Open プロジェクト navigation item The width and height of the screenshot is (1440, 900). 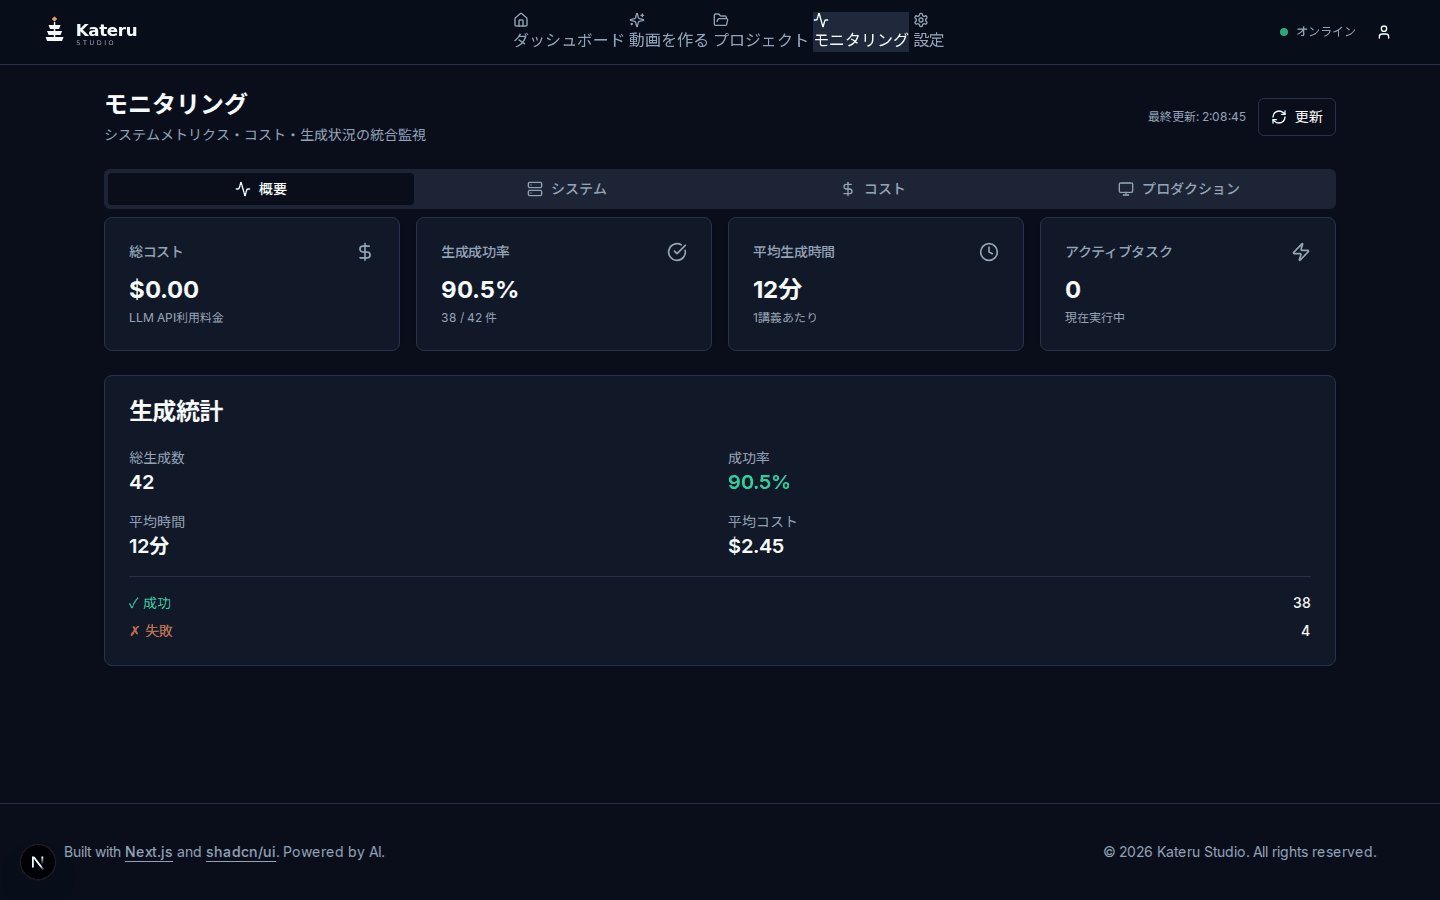[761, 31]
